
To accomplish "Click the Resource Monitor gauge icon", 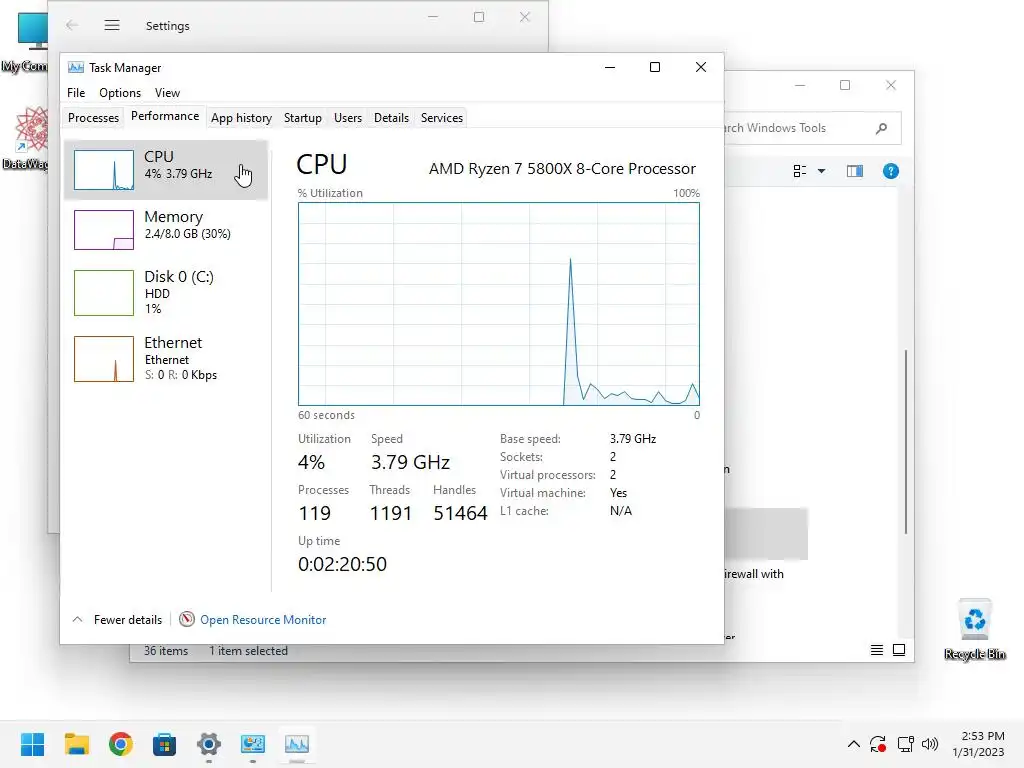I will pyautogui.click(x=187, y=619).
